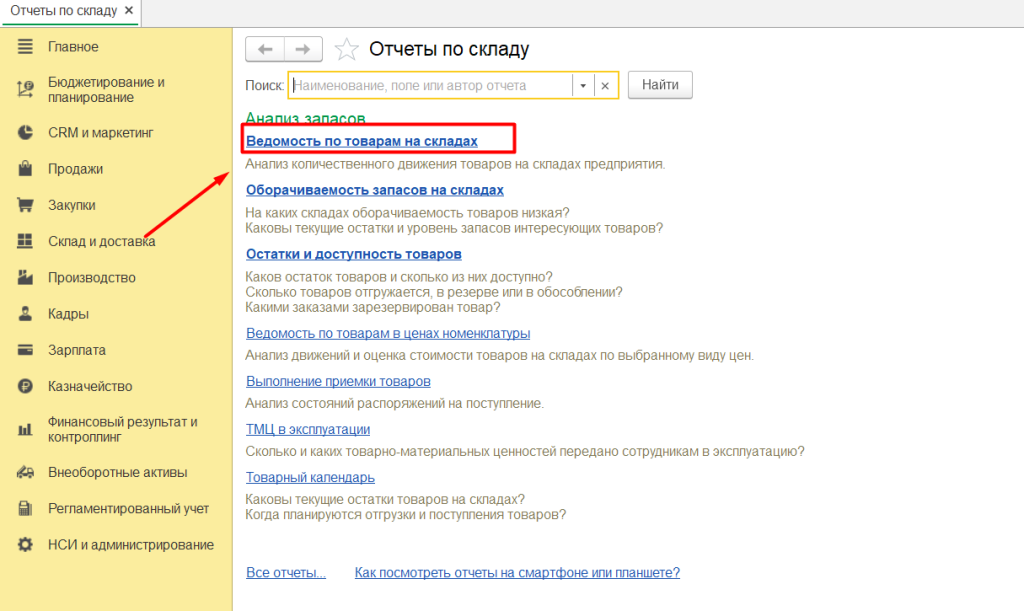Click the Кадры person icon
The image size is (1024, 611).
[26, 314]
